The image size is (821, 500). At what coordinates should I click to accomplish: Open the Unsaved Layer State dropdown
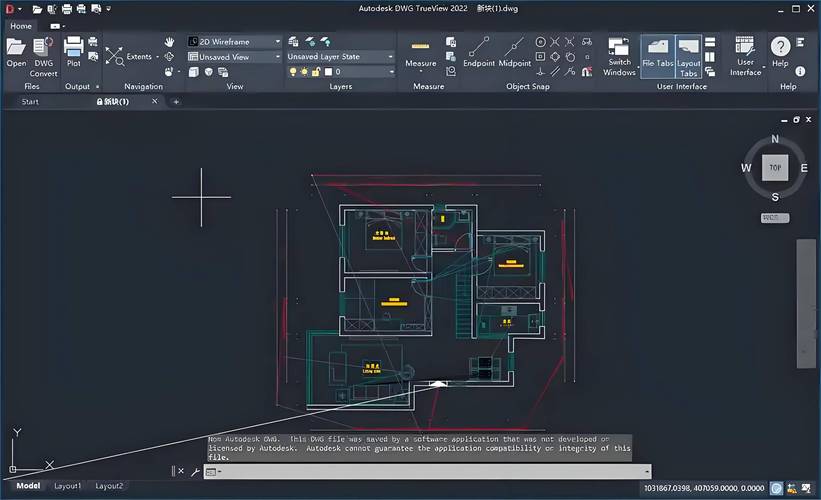340,57
